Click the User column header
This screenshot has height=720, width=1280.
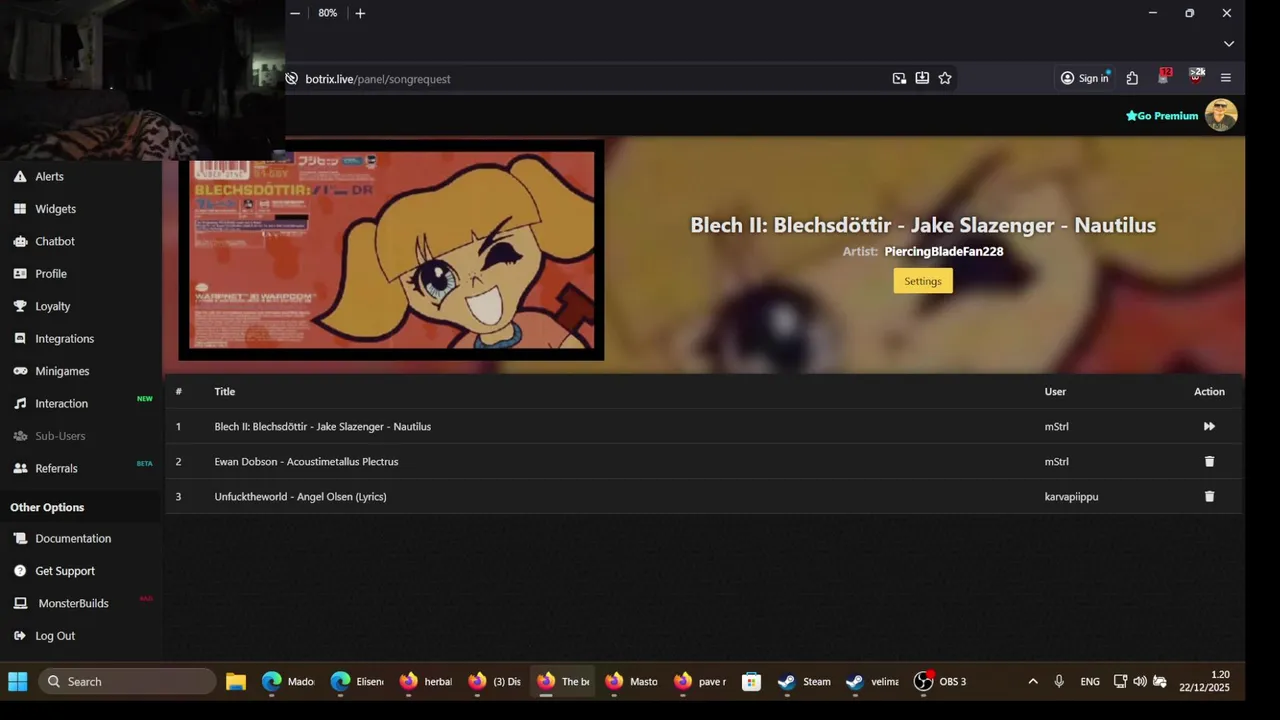(1055, 392)
